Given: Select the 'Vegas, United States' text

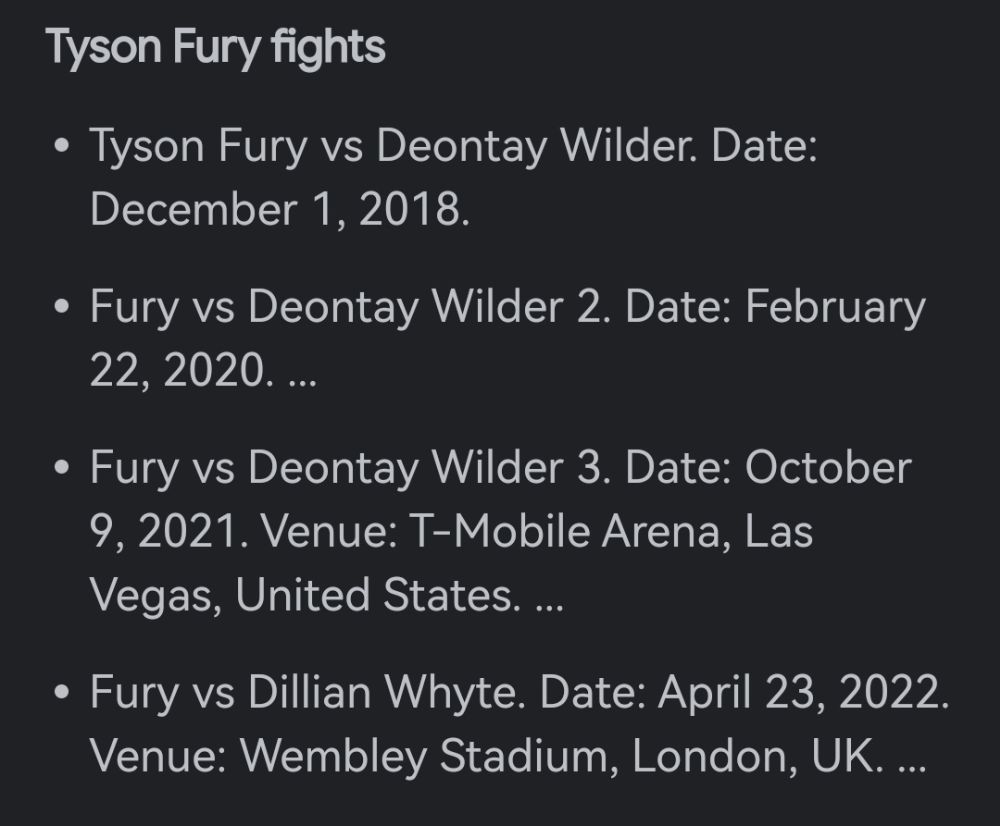Looking at the screenshot, I should pyautogui.click(x=301, y=596).
